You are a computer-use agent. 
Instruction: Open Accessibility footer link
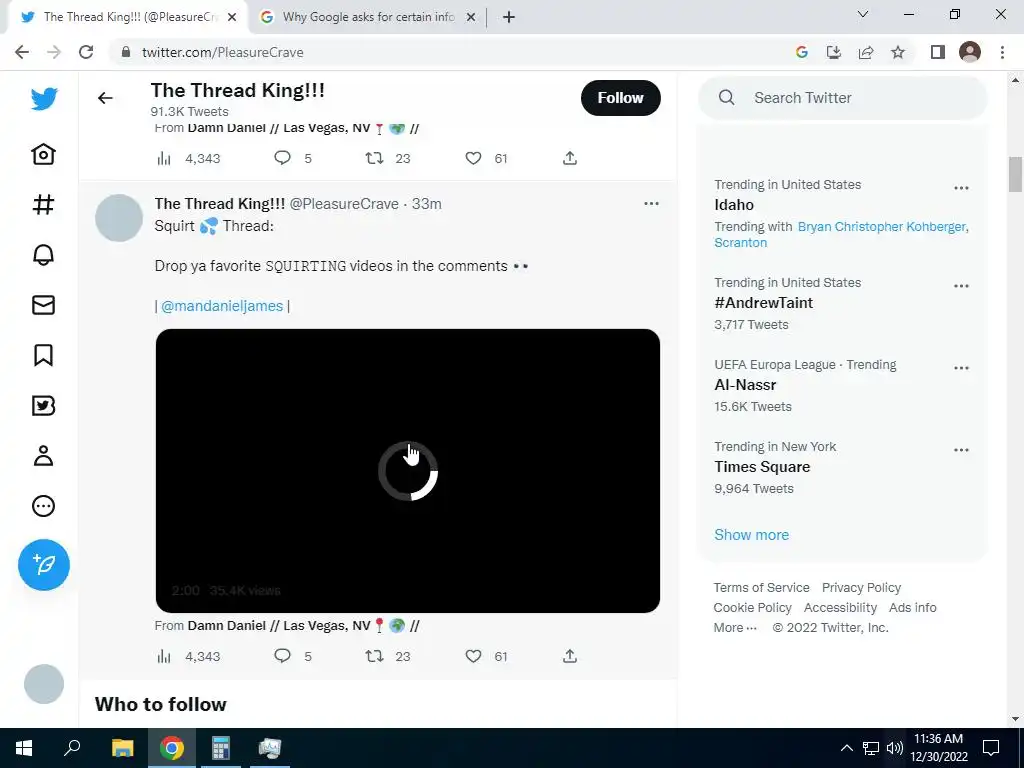tap(840, 608)
